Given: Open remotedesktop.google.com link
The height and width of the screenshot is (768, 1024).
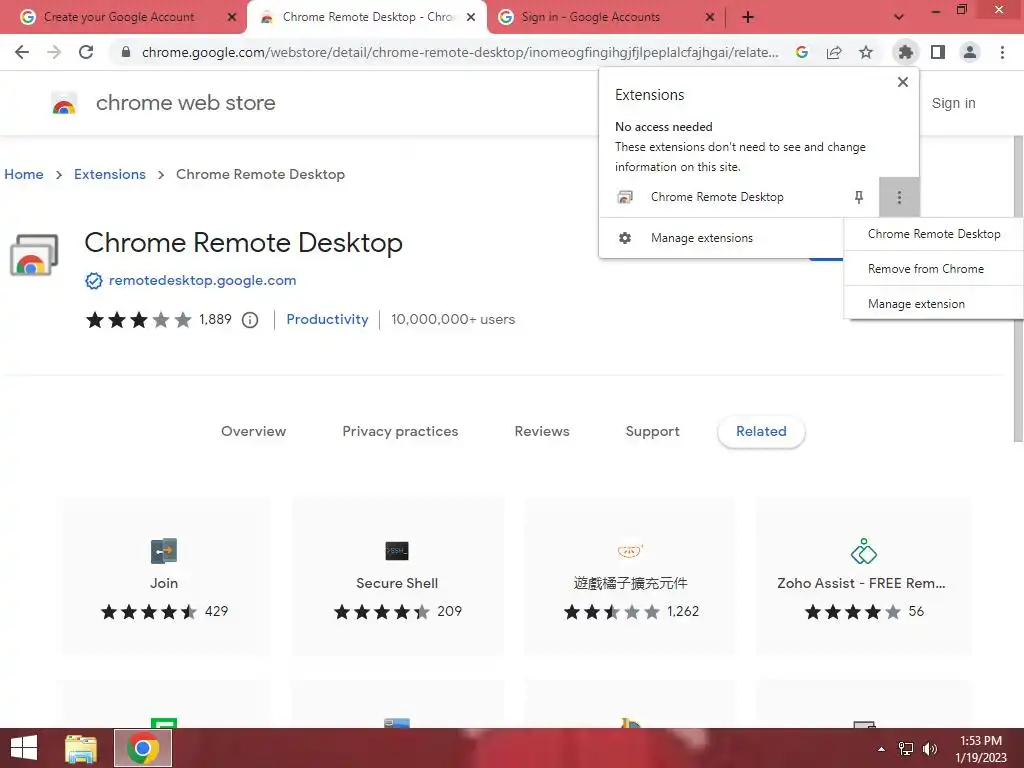Looking at the screenshot, I should pyautogui.click(x=202, y=280).
